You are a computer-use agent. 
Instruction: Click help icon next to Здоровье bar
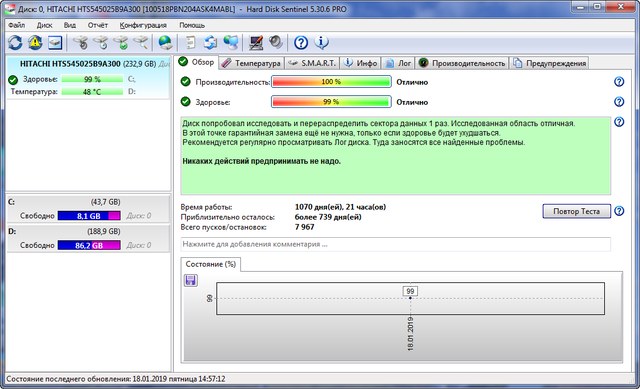[619, 102]
